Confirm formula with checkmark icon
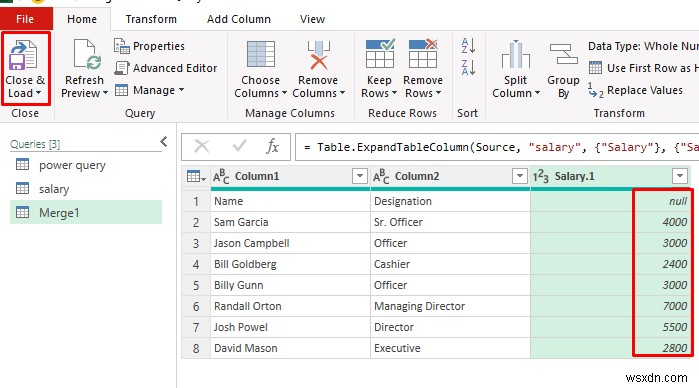Viewport: 699px width, 388px height. click(x=239, y=146)
